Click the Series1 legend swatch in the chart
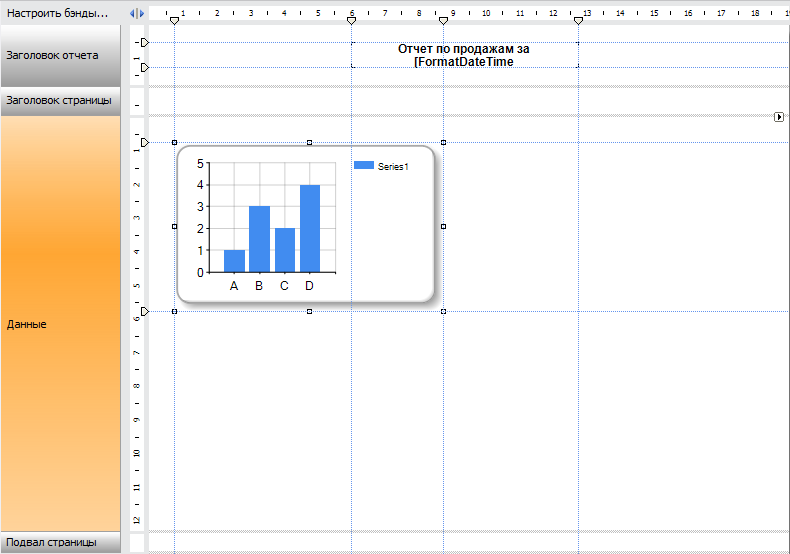 click(364, 166)
